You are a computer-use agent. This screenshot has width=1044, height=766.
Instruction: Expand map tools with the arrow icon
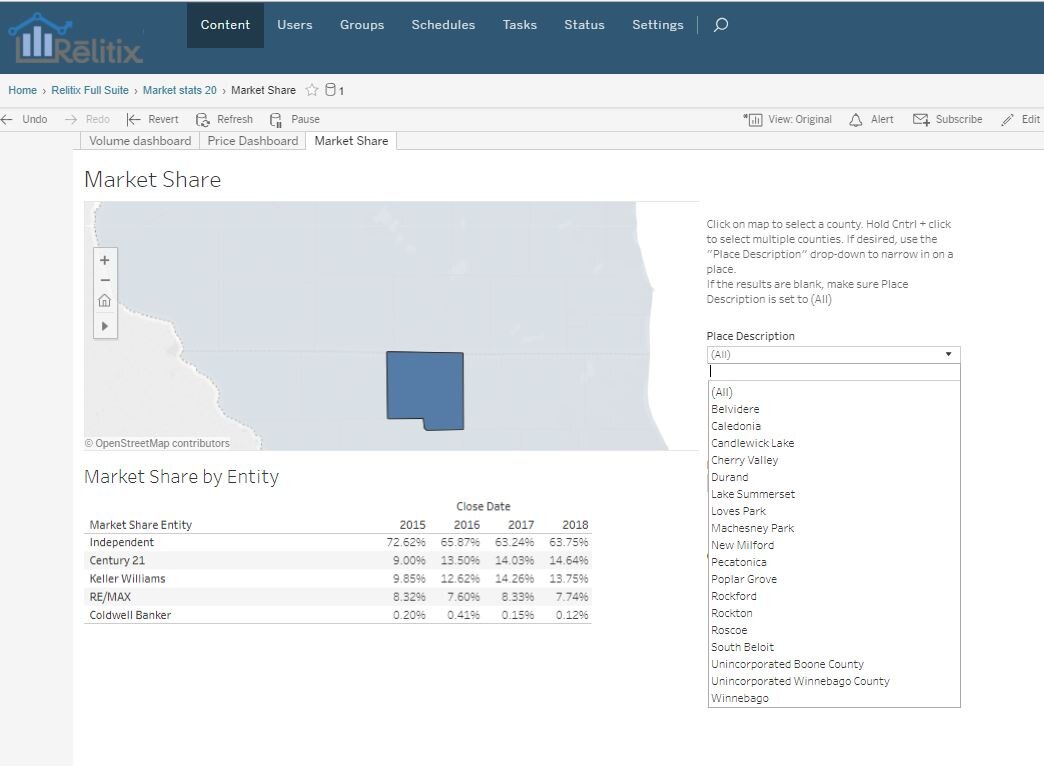point(105,326)
